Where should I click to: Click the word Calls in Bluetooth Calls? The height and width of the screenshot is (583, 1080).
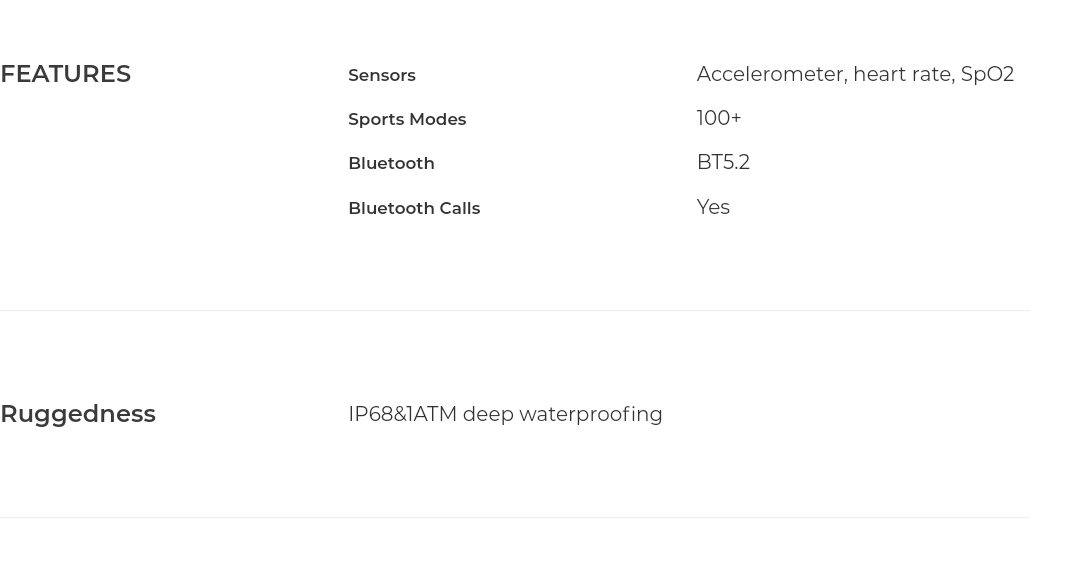pos(459,208)
